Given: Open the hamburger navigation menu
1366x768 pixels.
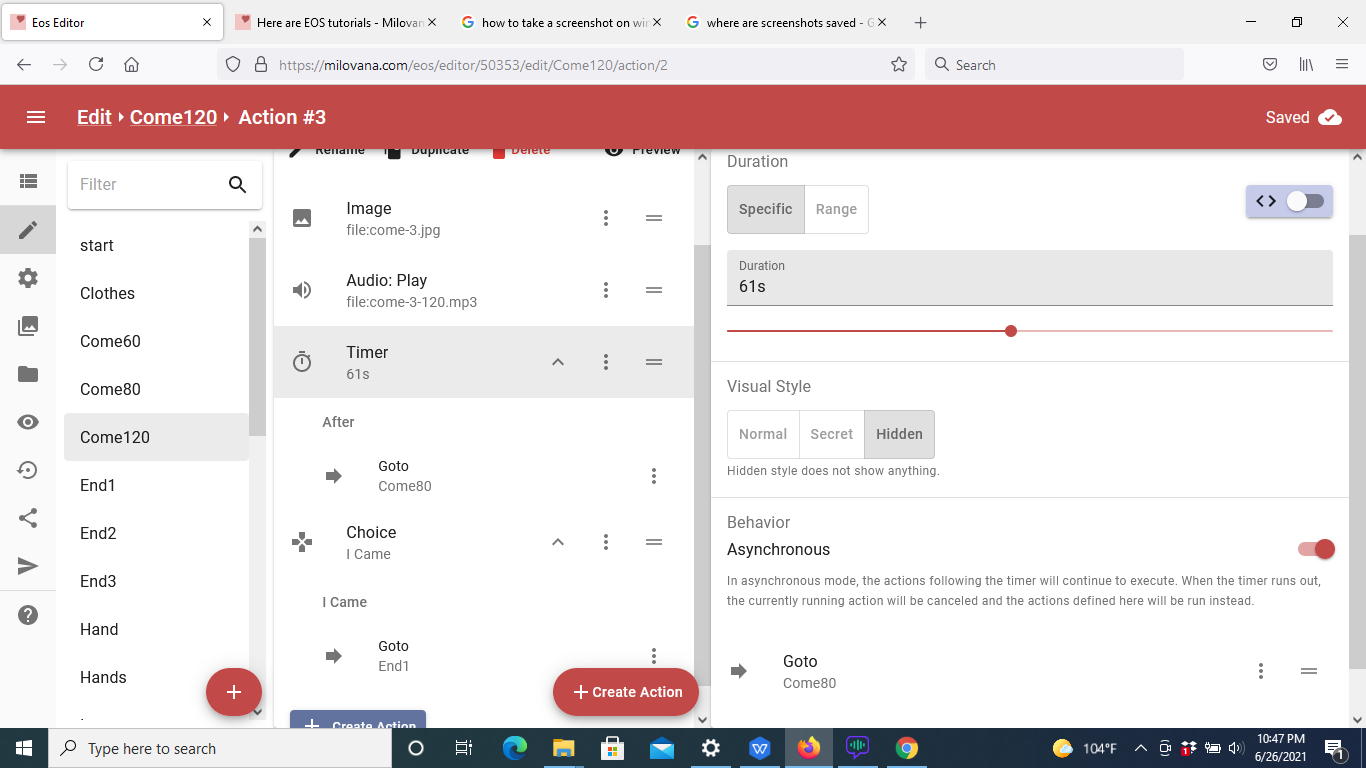Looking at the screenshot, I should (x=36, y=117).
